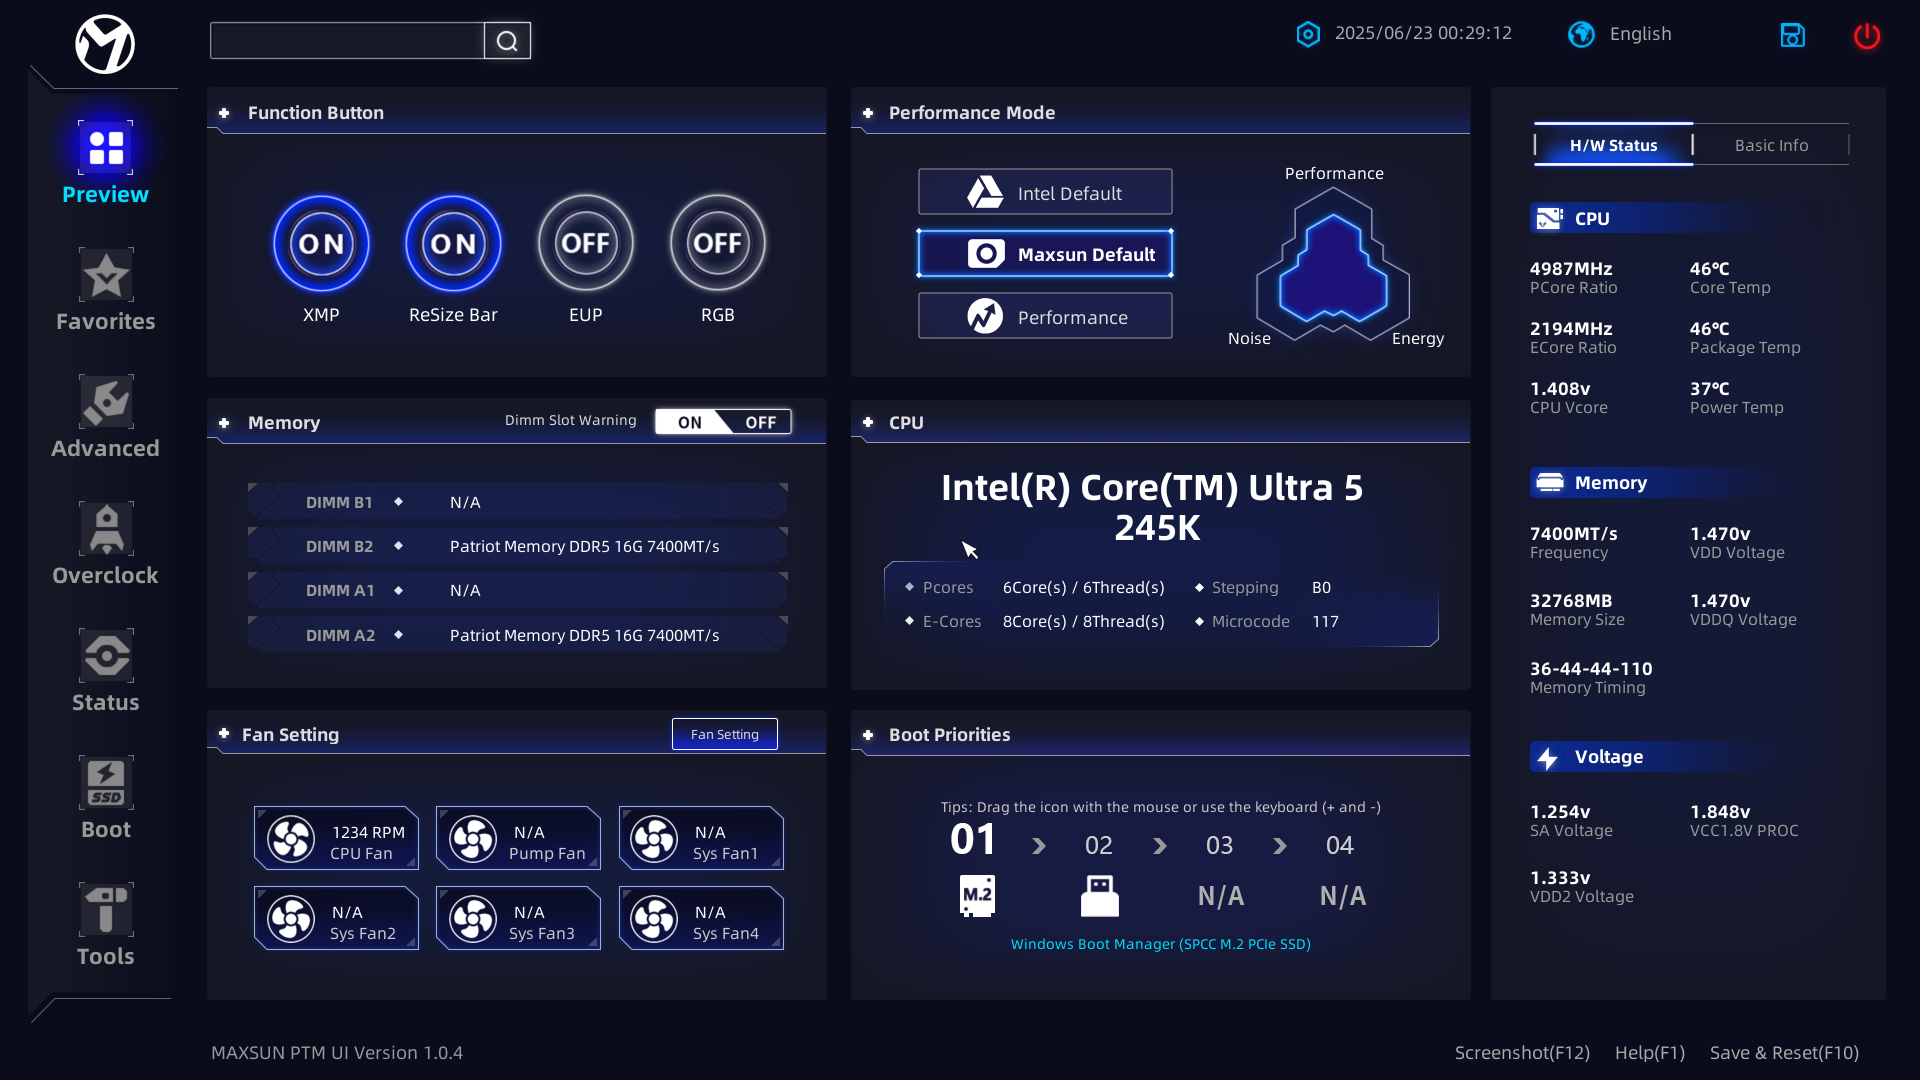The image size is (1920, 1080).
Task: Click the search magnifier icon
Action: (507, 41)
